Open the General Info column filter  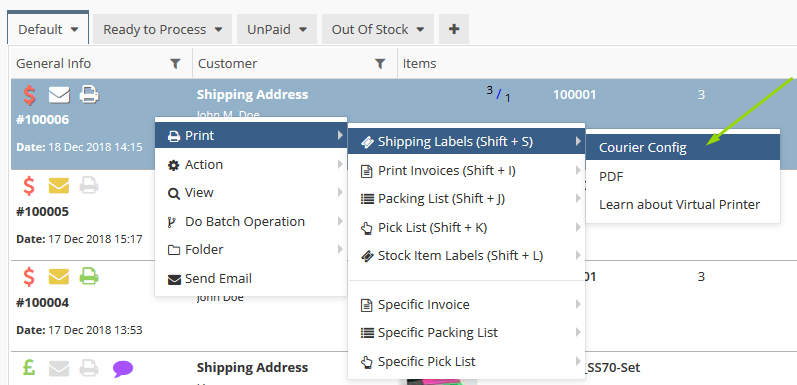click(x=175, y=64)
